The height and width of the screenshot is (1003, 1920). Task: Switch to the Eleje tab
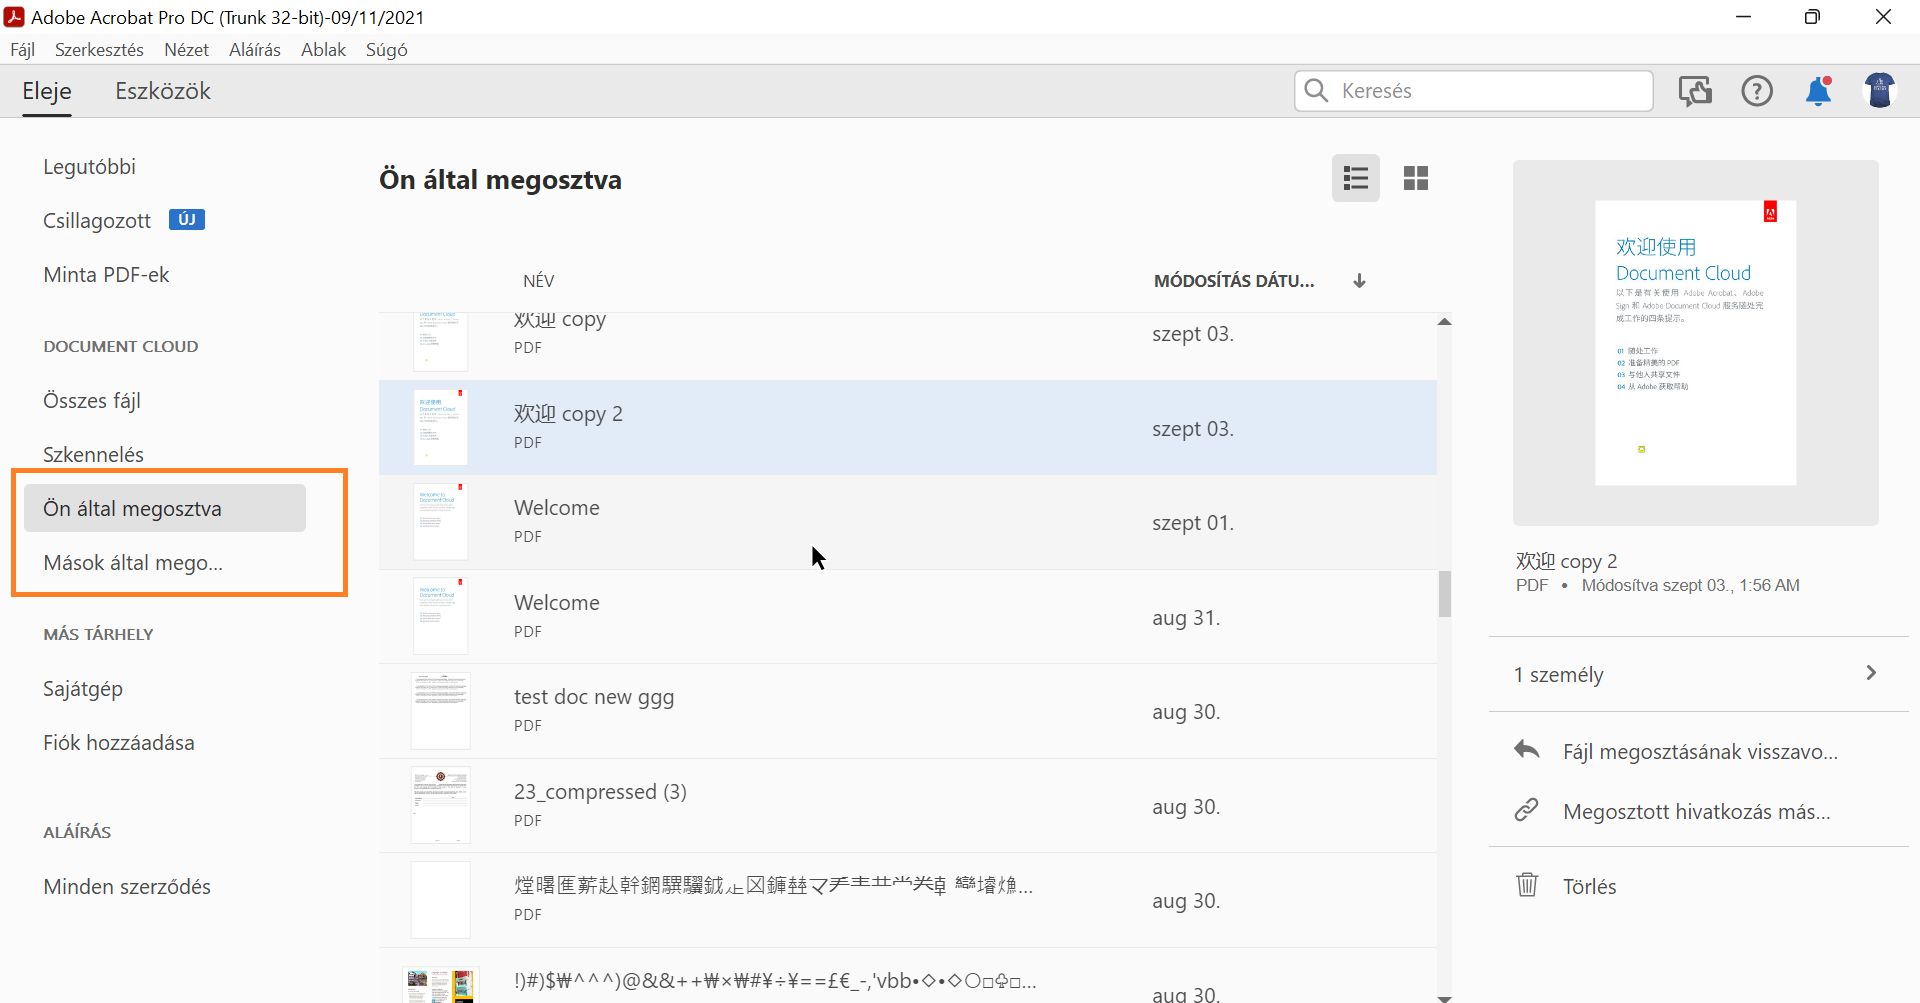[47, 91]
